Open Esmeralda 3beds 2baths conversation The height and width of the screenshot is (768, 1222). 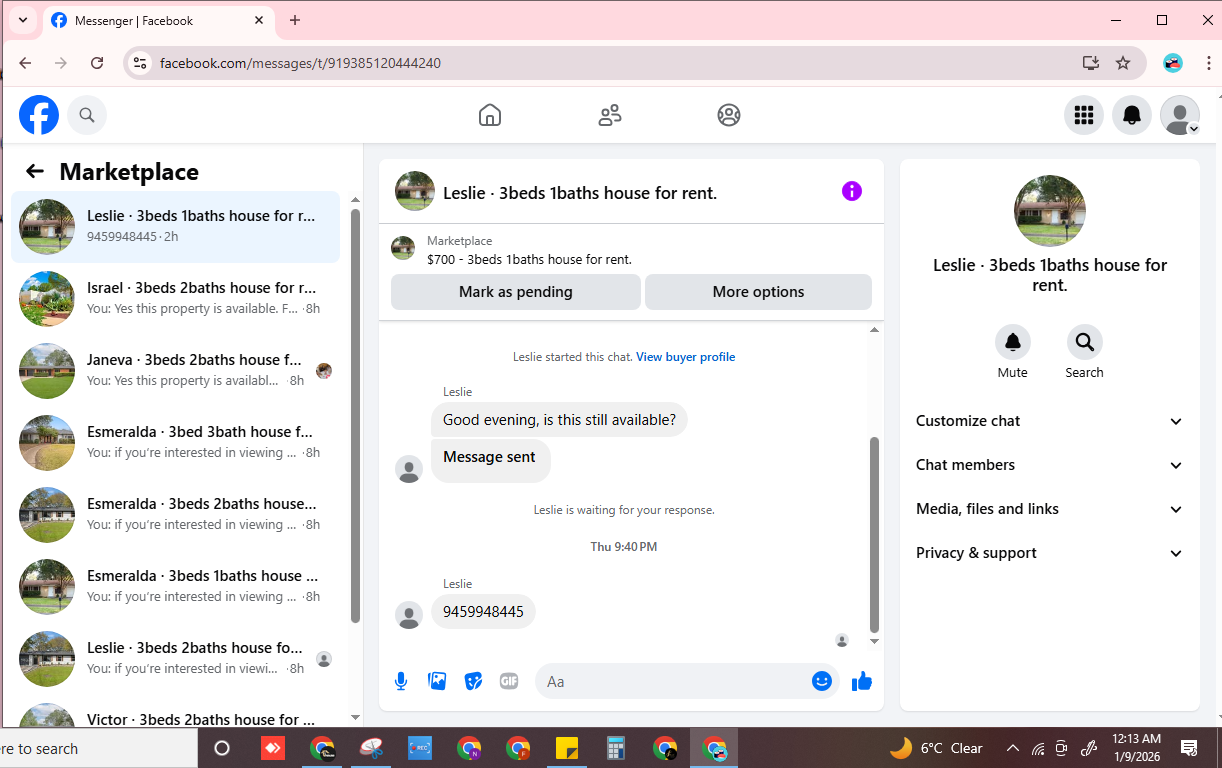click(x=176, y=515)
